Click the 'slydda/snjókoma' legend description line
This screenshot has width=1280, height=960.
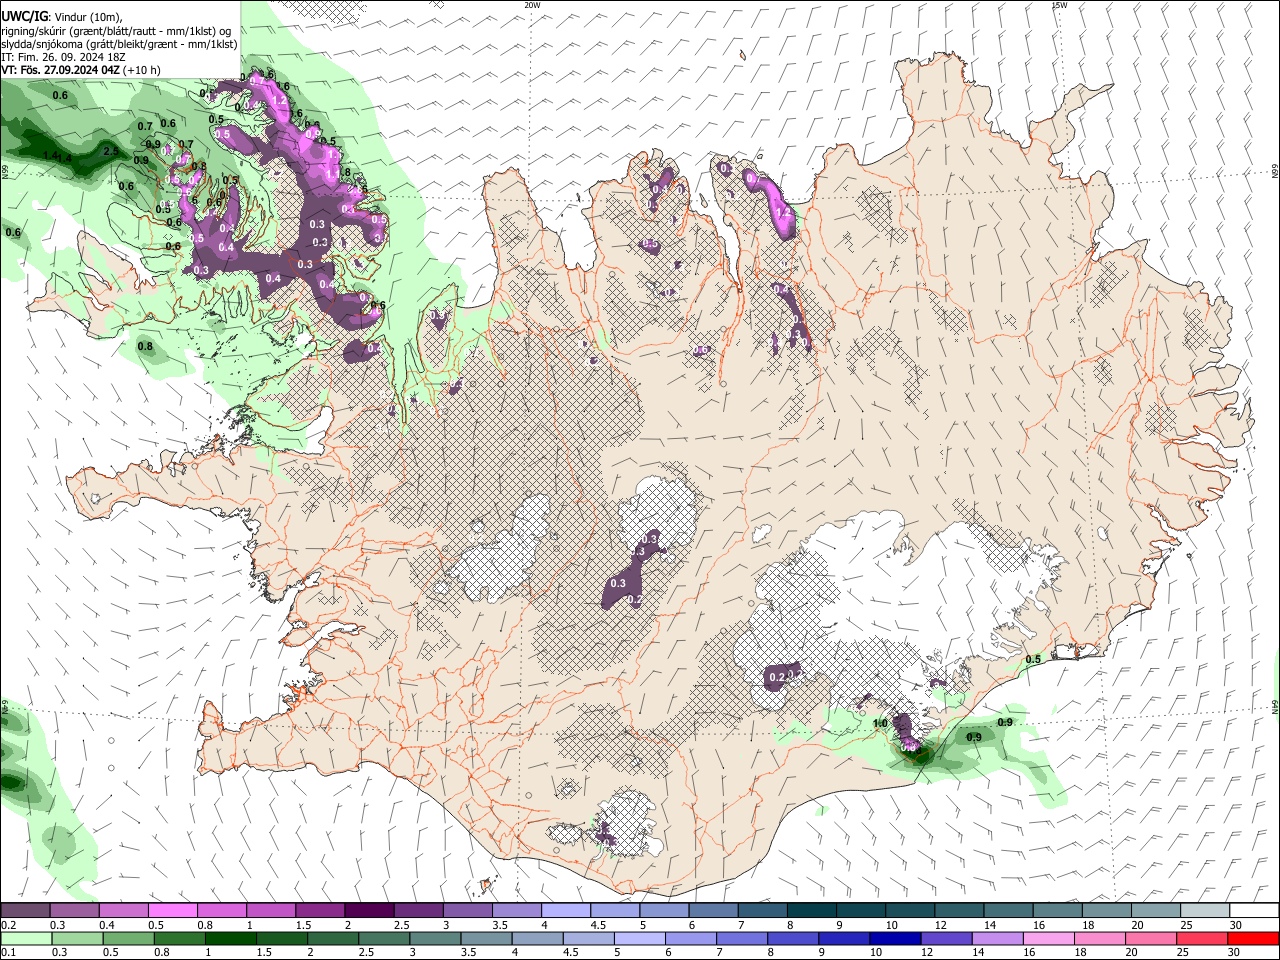coord(119,44)
